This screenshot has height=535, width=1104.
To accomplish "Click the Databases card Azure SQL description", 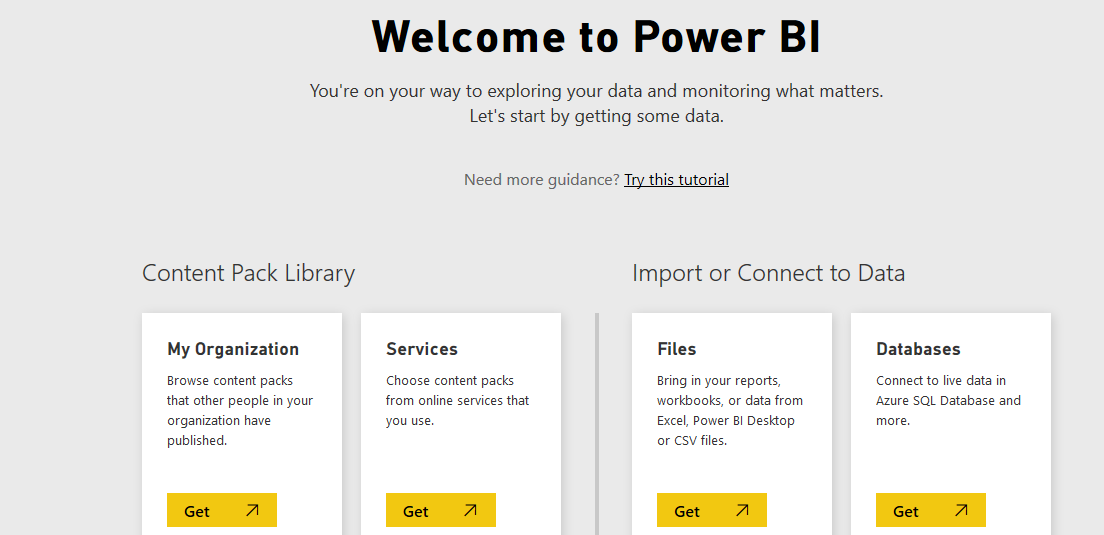I will pyautogui.click(x=948, y=400).
